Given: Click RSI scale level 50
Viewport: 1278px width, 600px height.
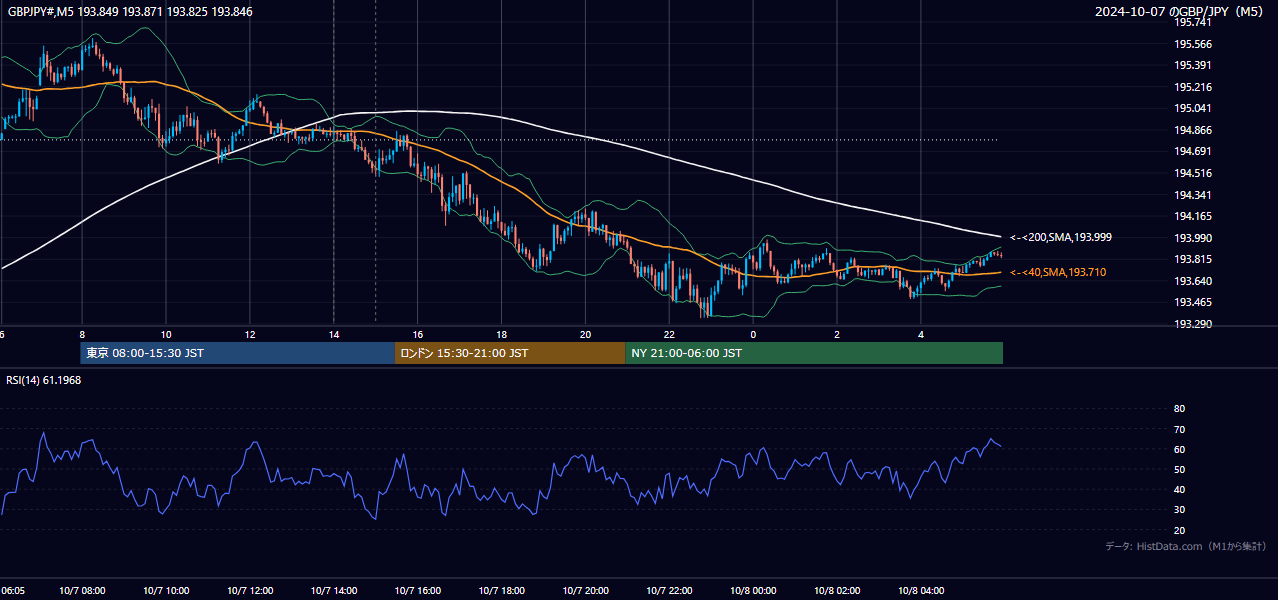Looking at the screenshot, I should click(x=1179, y=469).
